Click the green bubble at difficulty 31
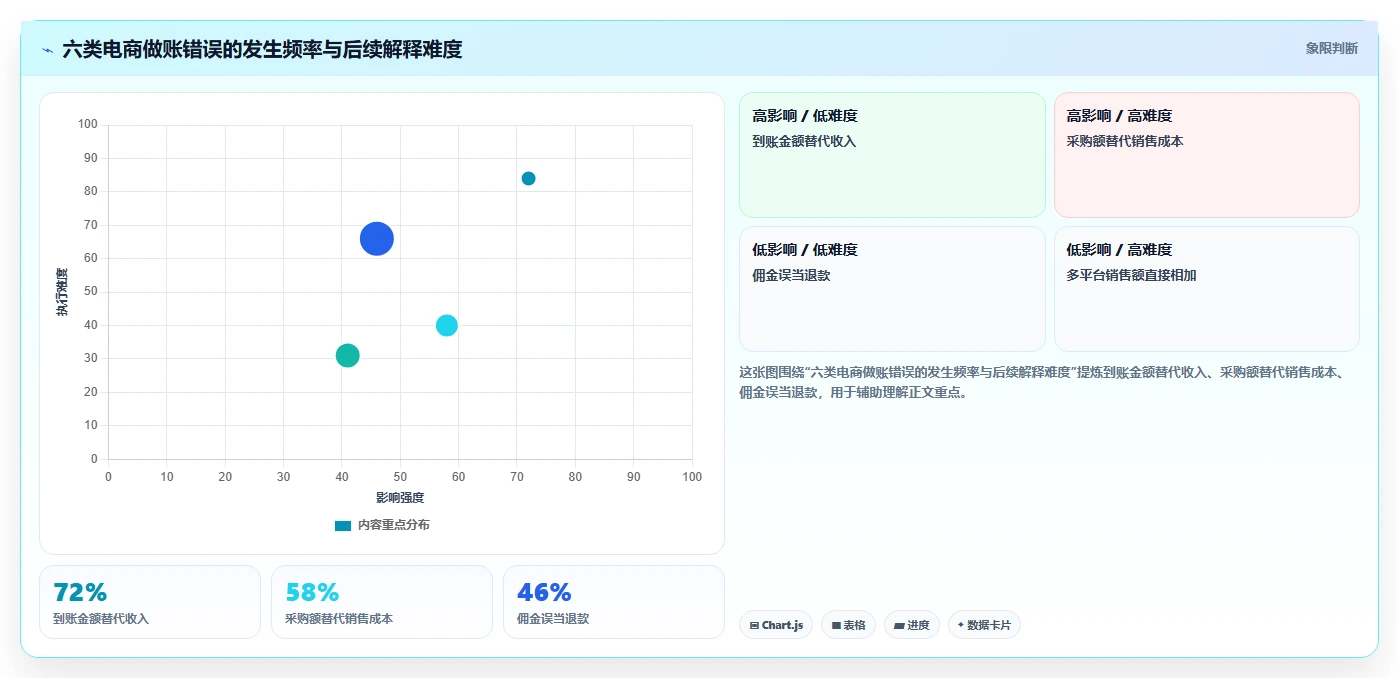Viewport: 1399px width, 678px height. point(347,355)
